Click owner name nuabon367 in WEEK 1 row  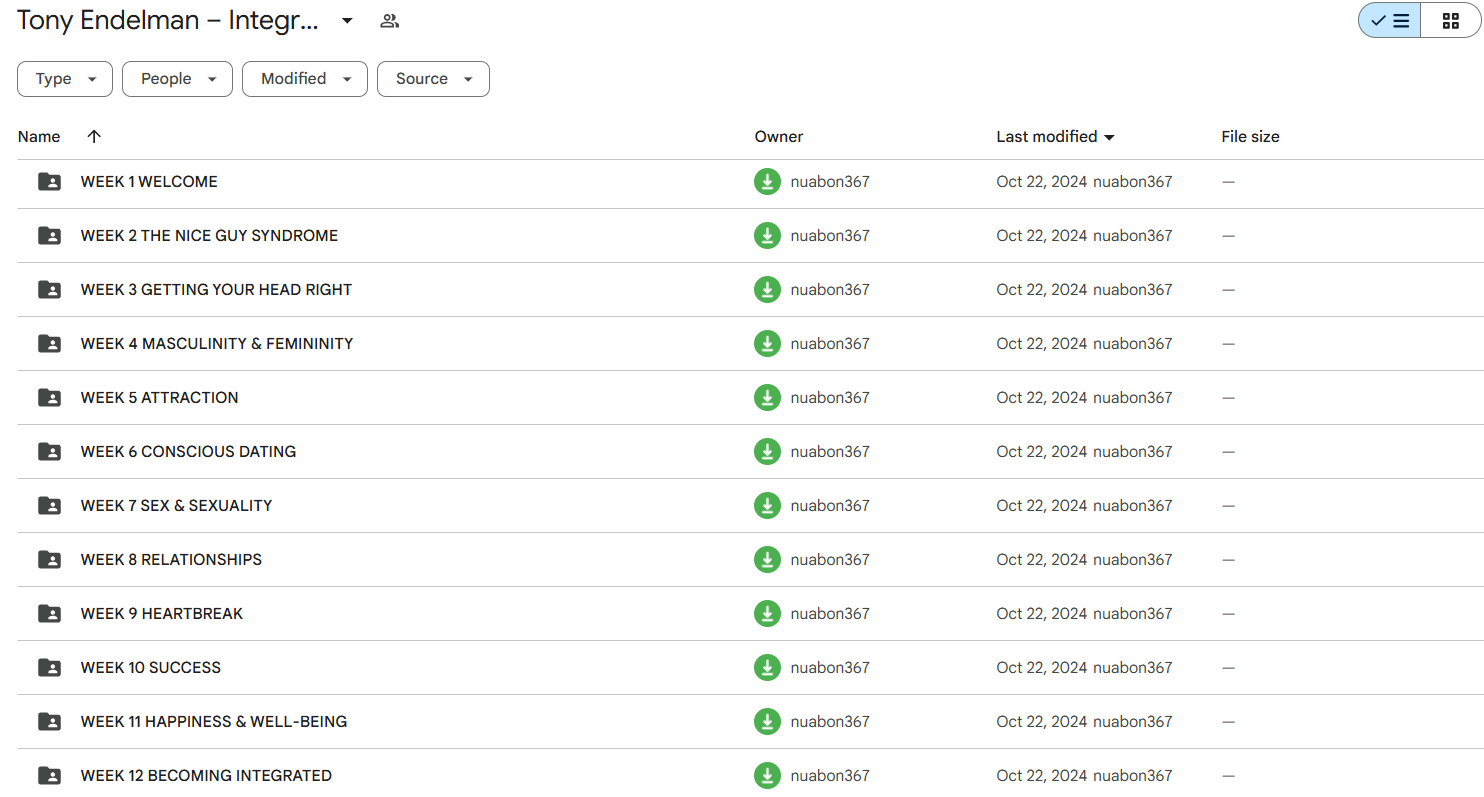click(830, 182)
